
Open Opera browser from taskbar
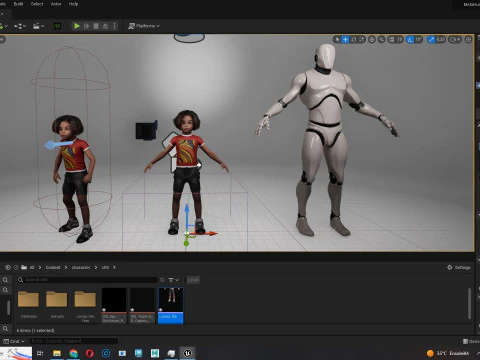click(x=90, y=353)
